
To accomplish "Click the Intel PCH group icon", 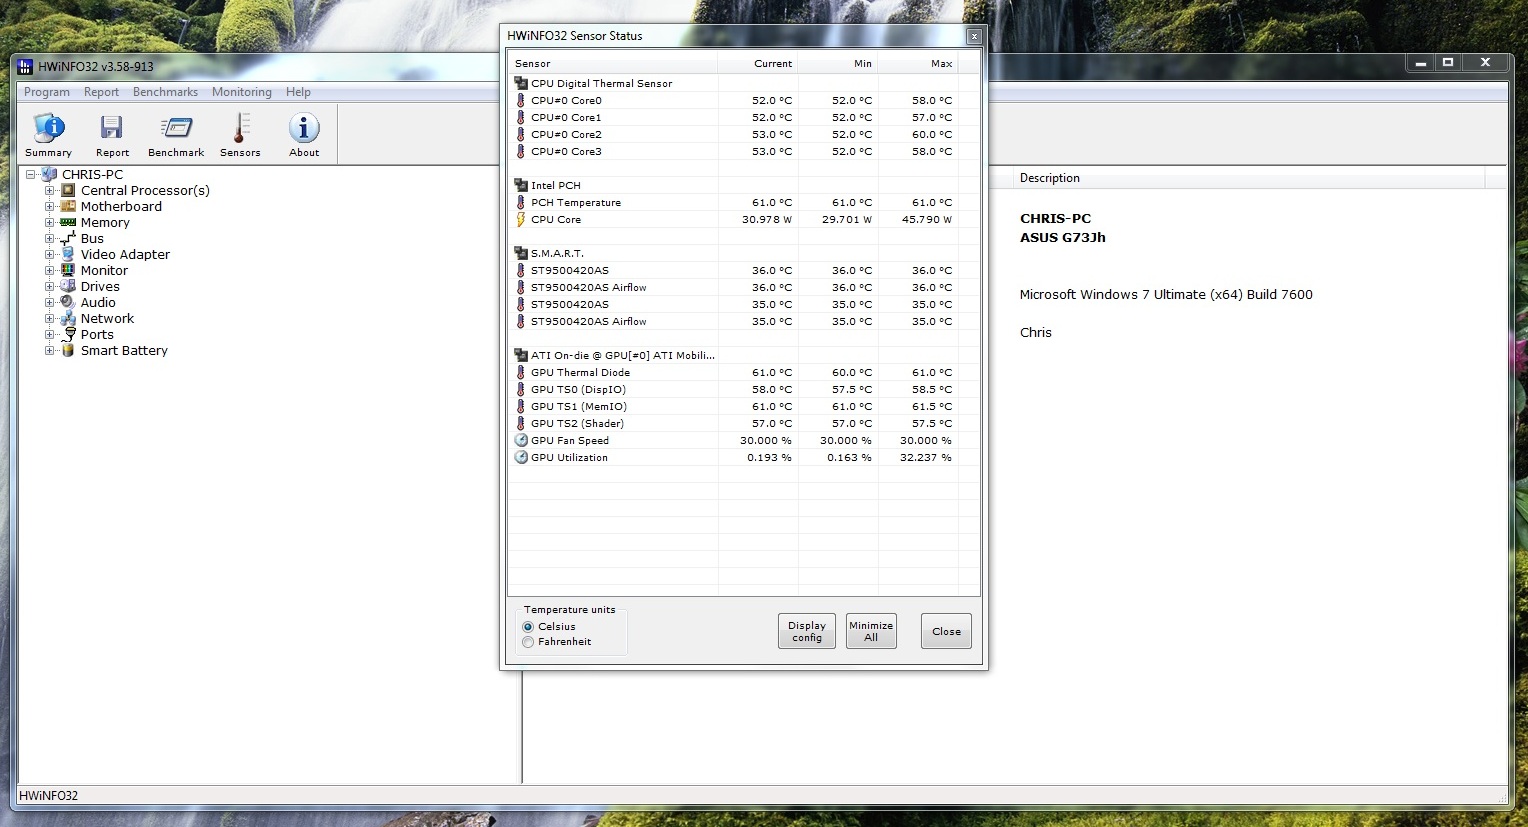I will point(521,185).
